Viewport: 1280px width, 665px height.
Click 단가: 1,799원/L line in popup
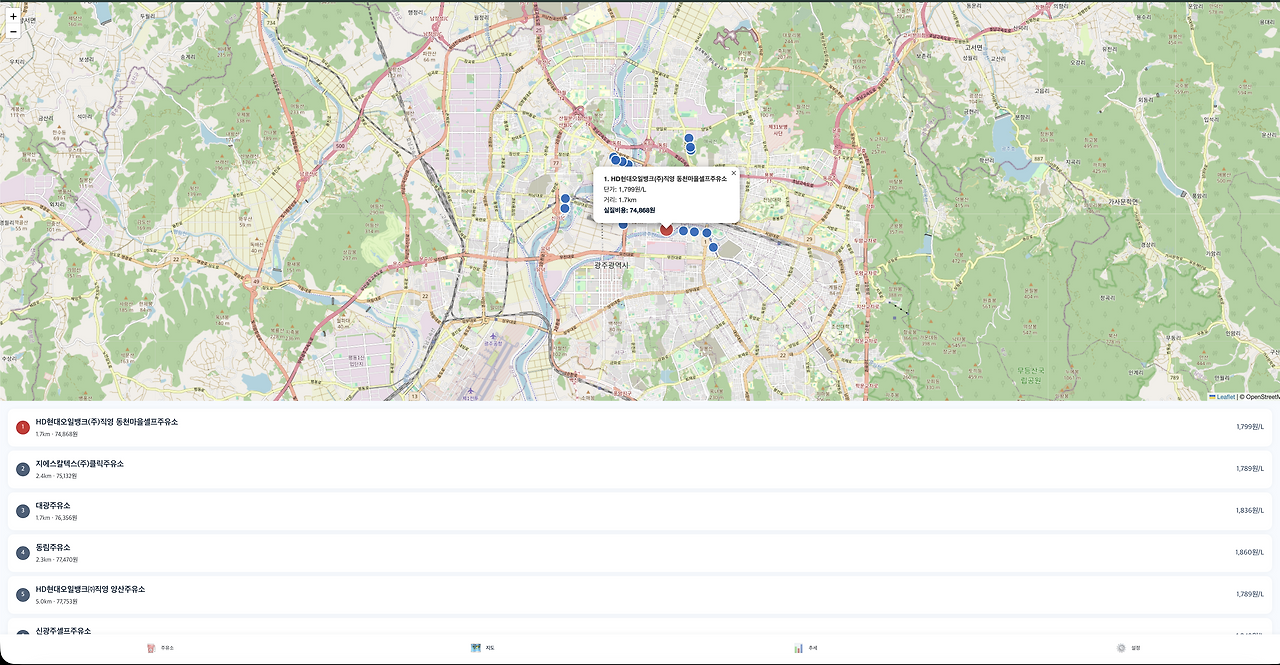pyautogui.click(x=625, y=189)
